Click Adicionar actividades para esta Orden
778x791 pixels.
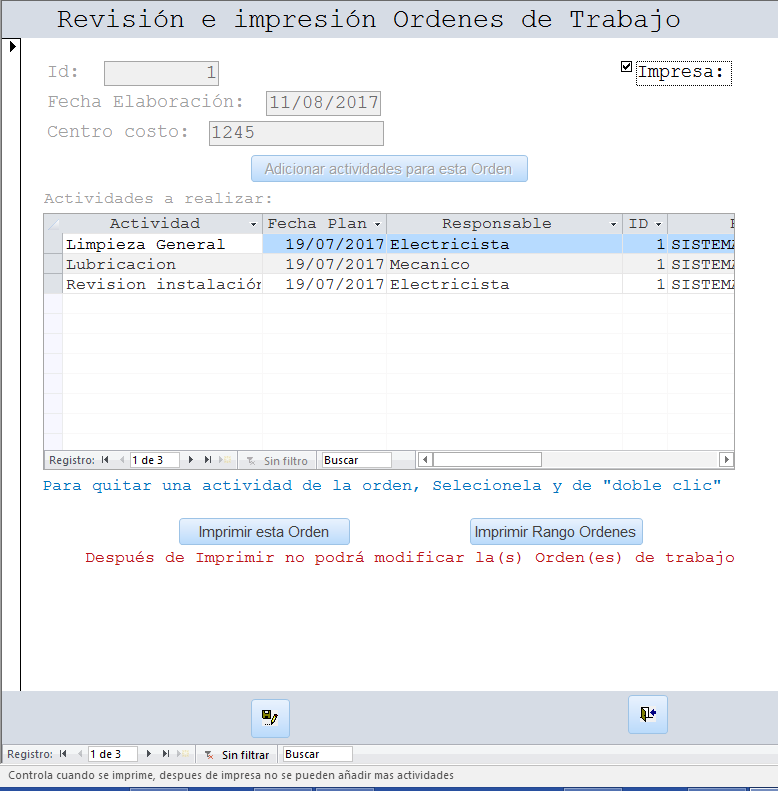[x=389, y=169]
